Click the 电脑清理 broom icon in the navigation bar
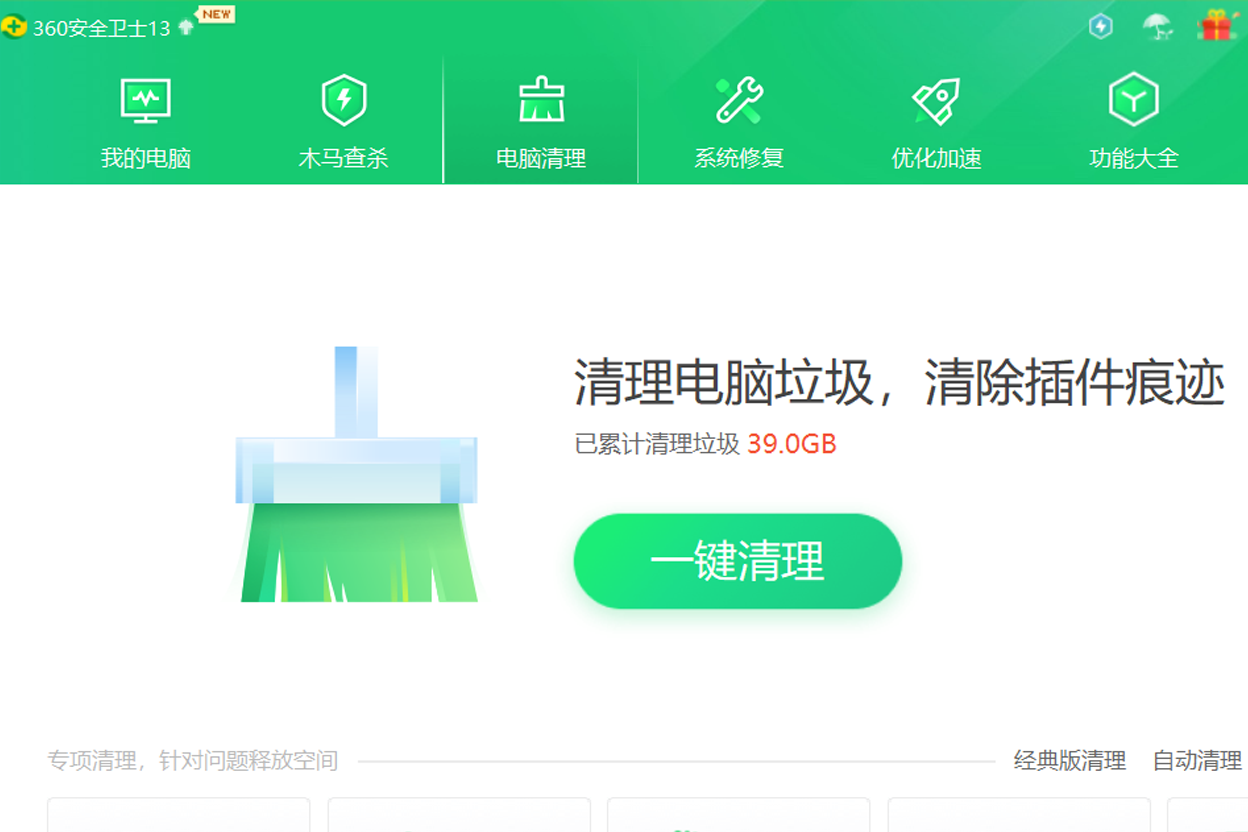Image resolution: width=1248 pixels, height=832 pixels. point(541,100)
